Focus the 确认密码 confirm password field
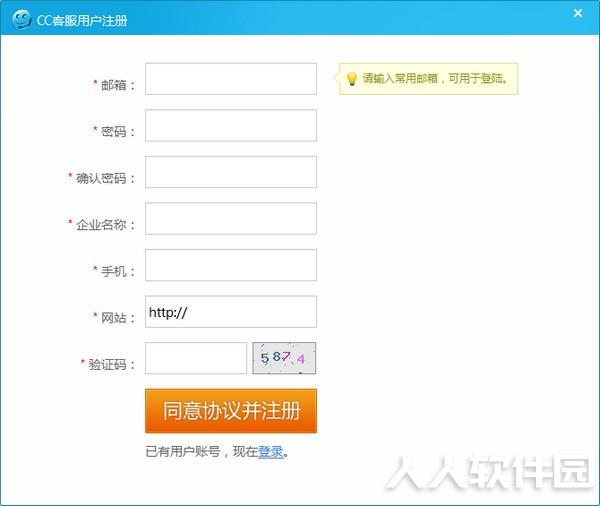 tap(231, 172)
